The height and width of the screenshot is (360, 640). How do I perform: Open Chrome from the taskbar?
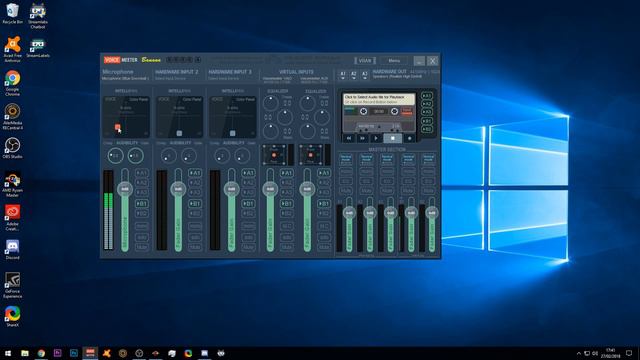(41, 353)
